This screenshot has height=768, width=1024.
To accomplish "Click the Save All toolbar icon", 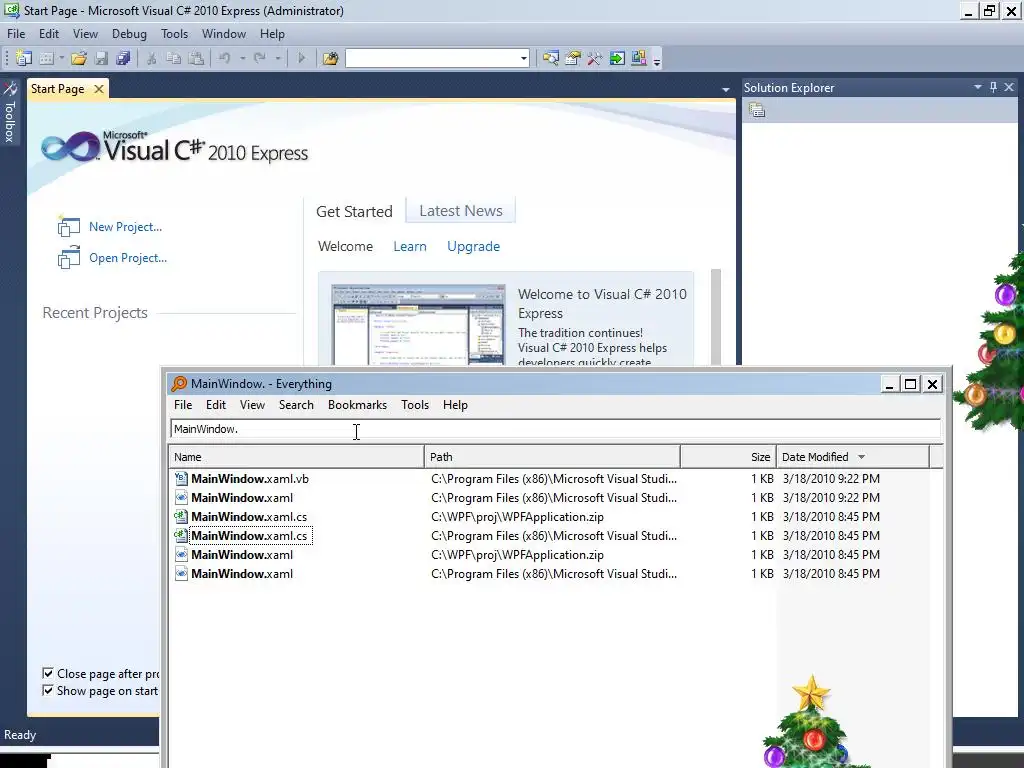I will (123, 59).
